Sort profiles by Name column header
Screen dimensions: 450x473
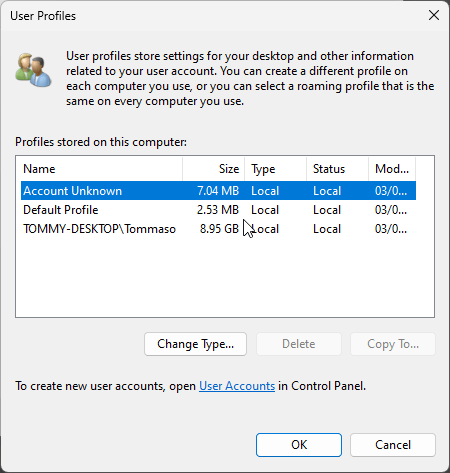pyautogui.click(x=99, y=169)
